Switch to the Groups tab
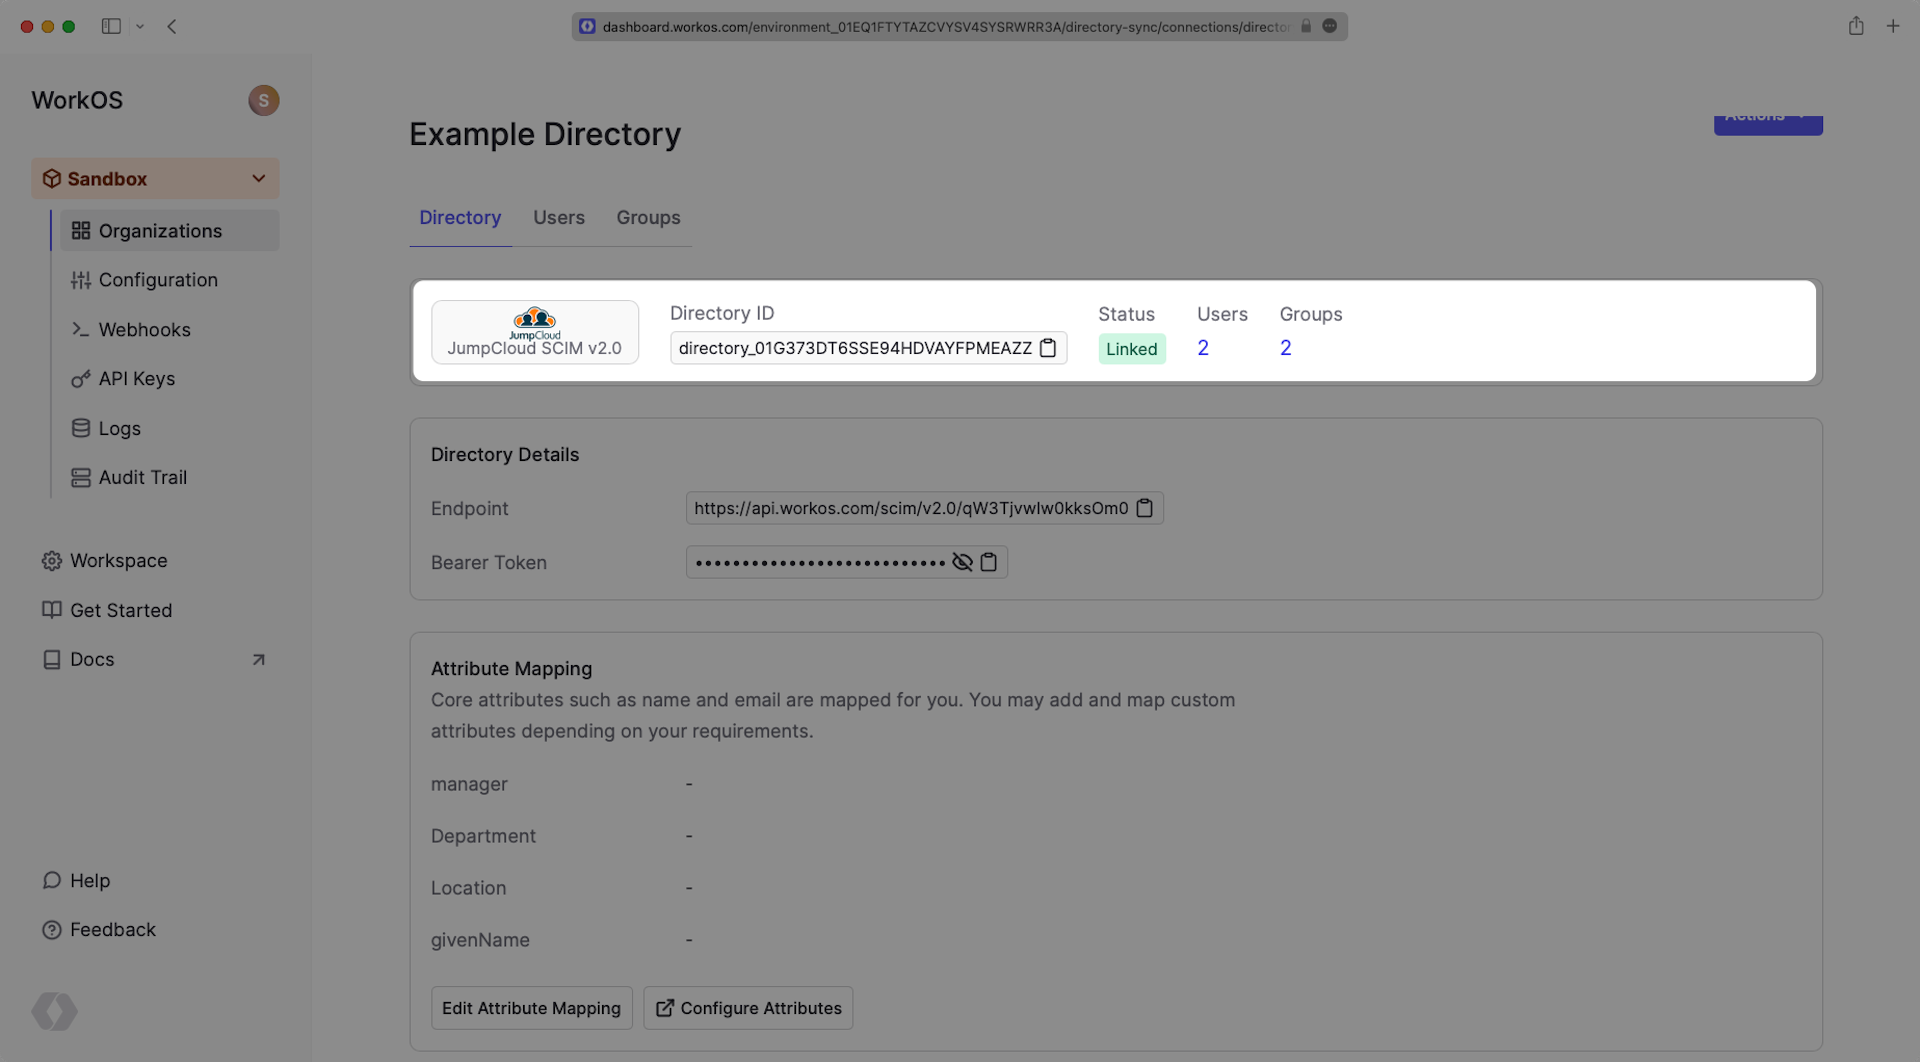 (x=648, y=218)
